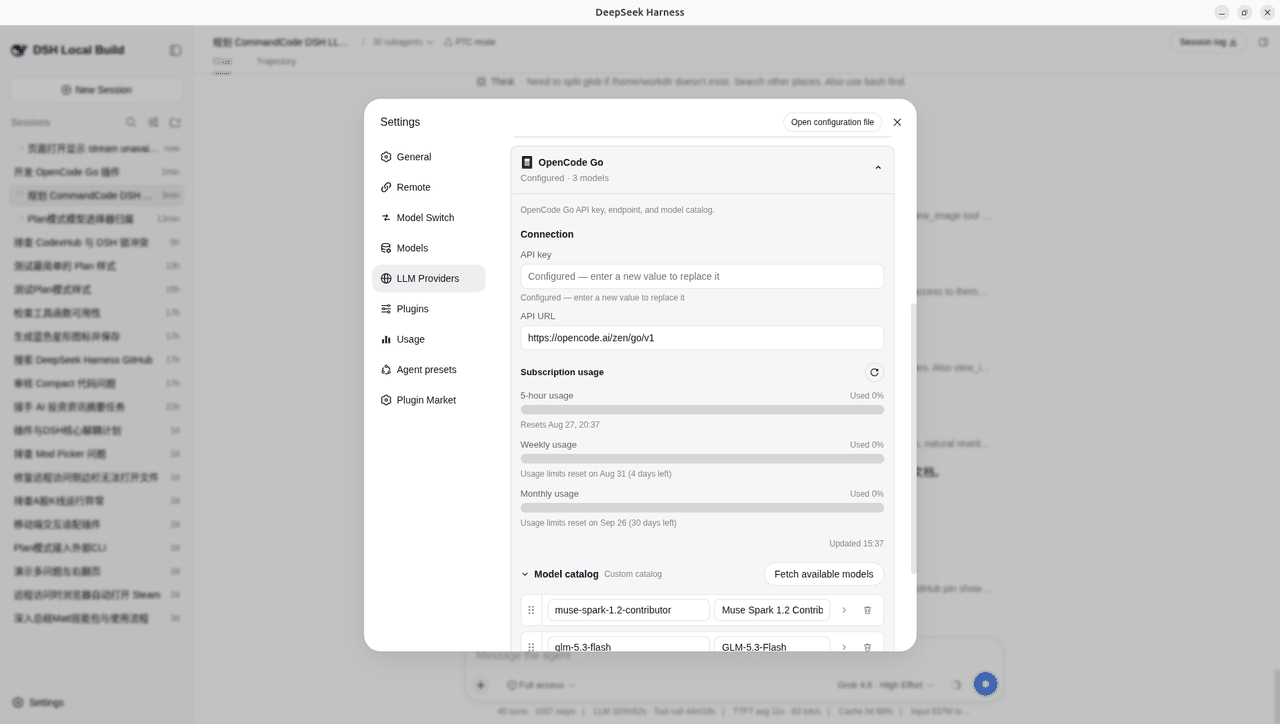Open the Grok 4.6 High Effort model dropdown

884,685
